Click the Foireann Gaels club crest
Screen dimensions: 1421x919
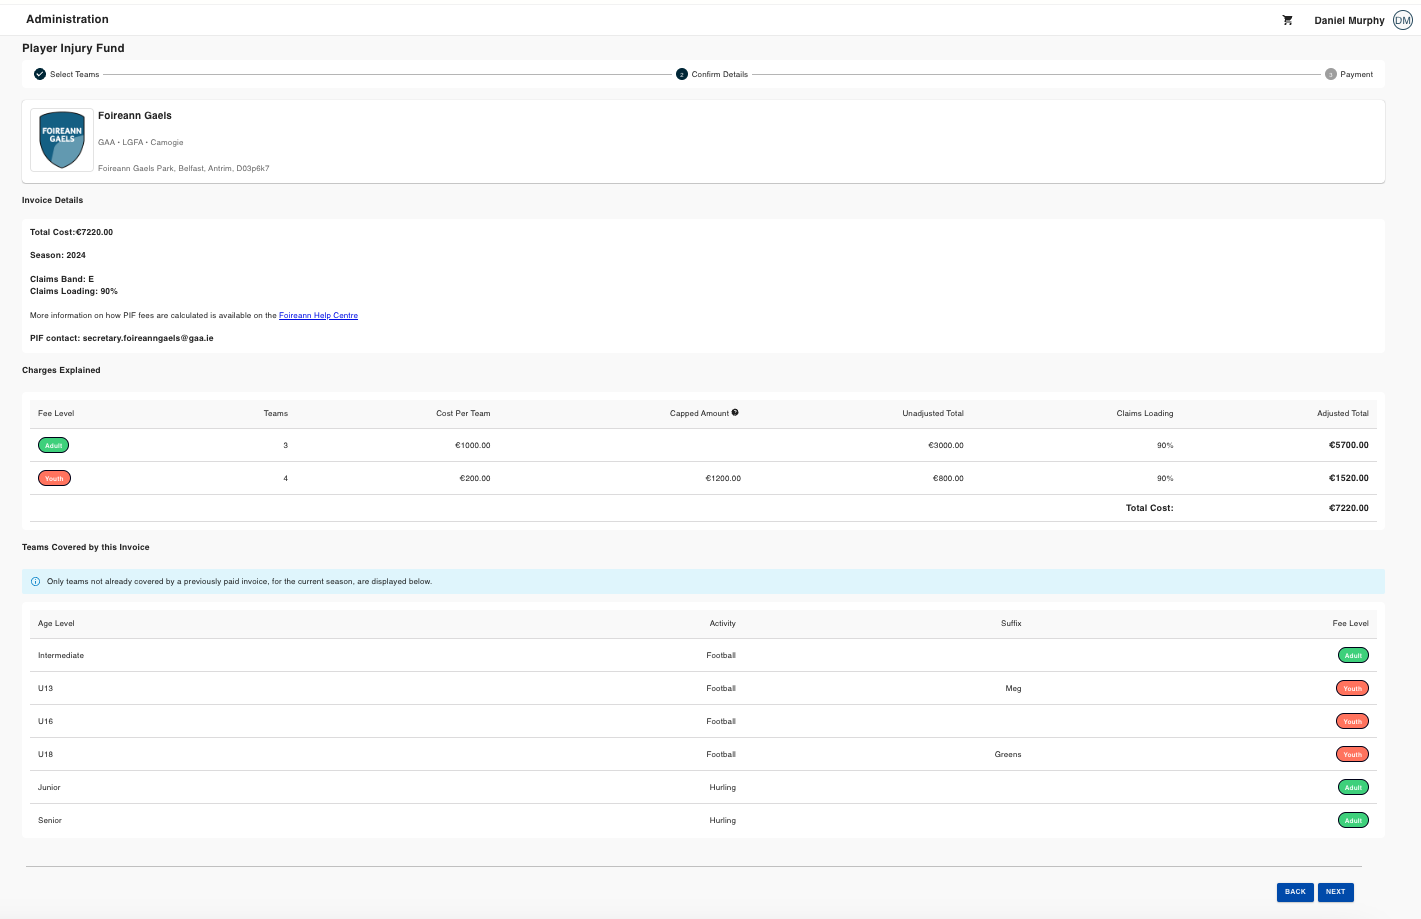point(62,140)
